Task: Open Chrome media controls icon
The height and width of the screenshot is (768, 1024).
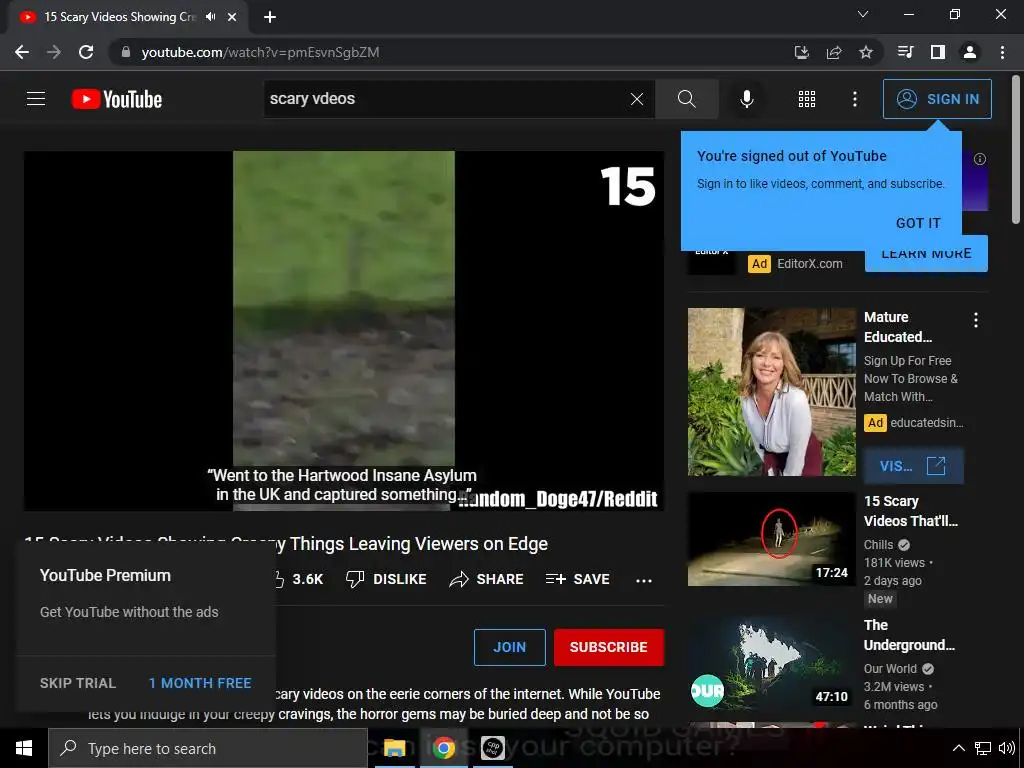Action: pyautogui.click(x=905, y=52)
